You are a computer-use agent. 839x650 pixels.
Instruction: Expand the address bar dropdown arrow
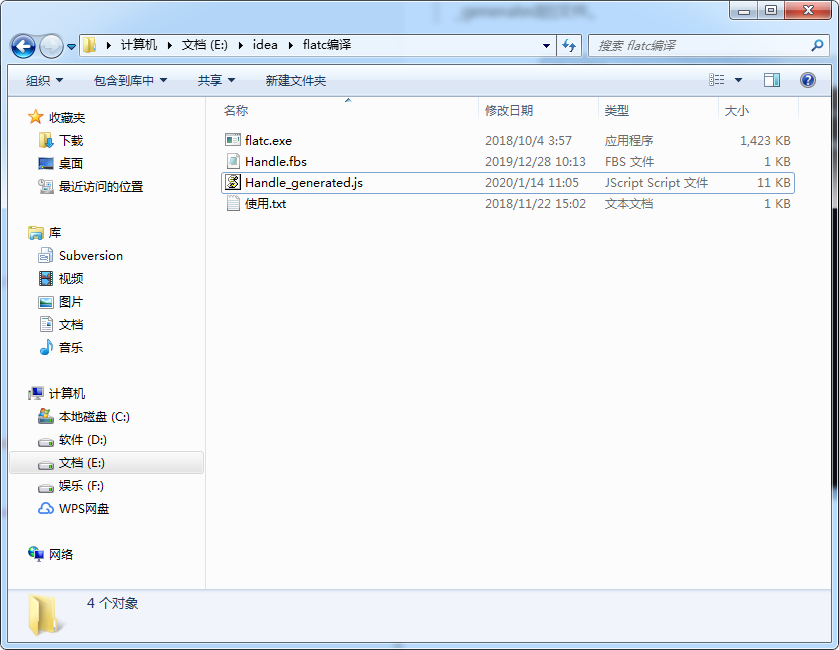pos(544,45)
